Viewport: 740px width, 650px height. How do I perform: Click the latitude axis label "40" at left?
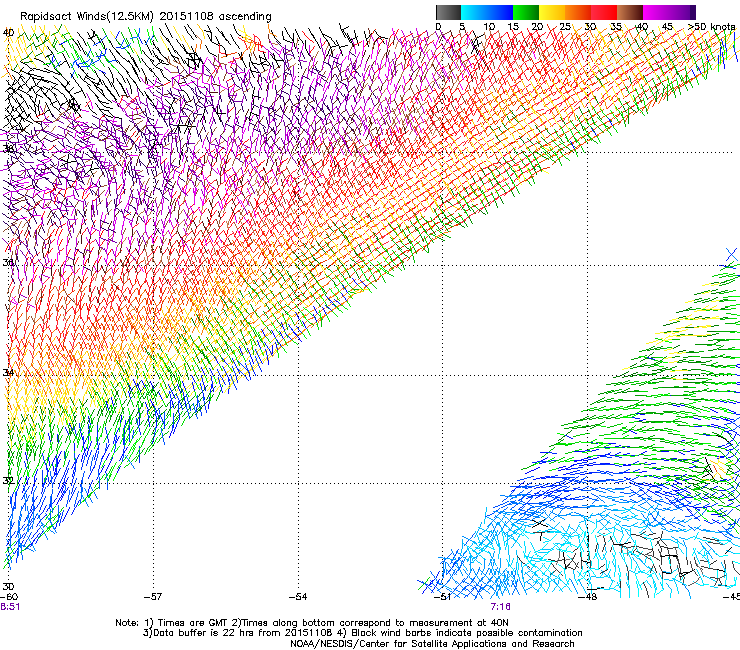[8, 33]
